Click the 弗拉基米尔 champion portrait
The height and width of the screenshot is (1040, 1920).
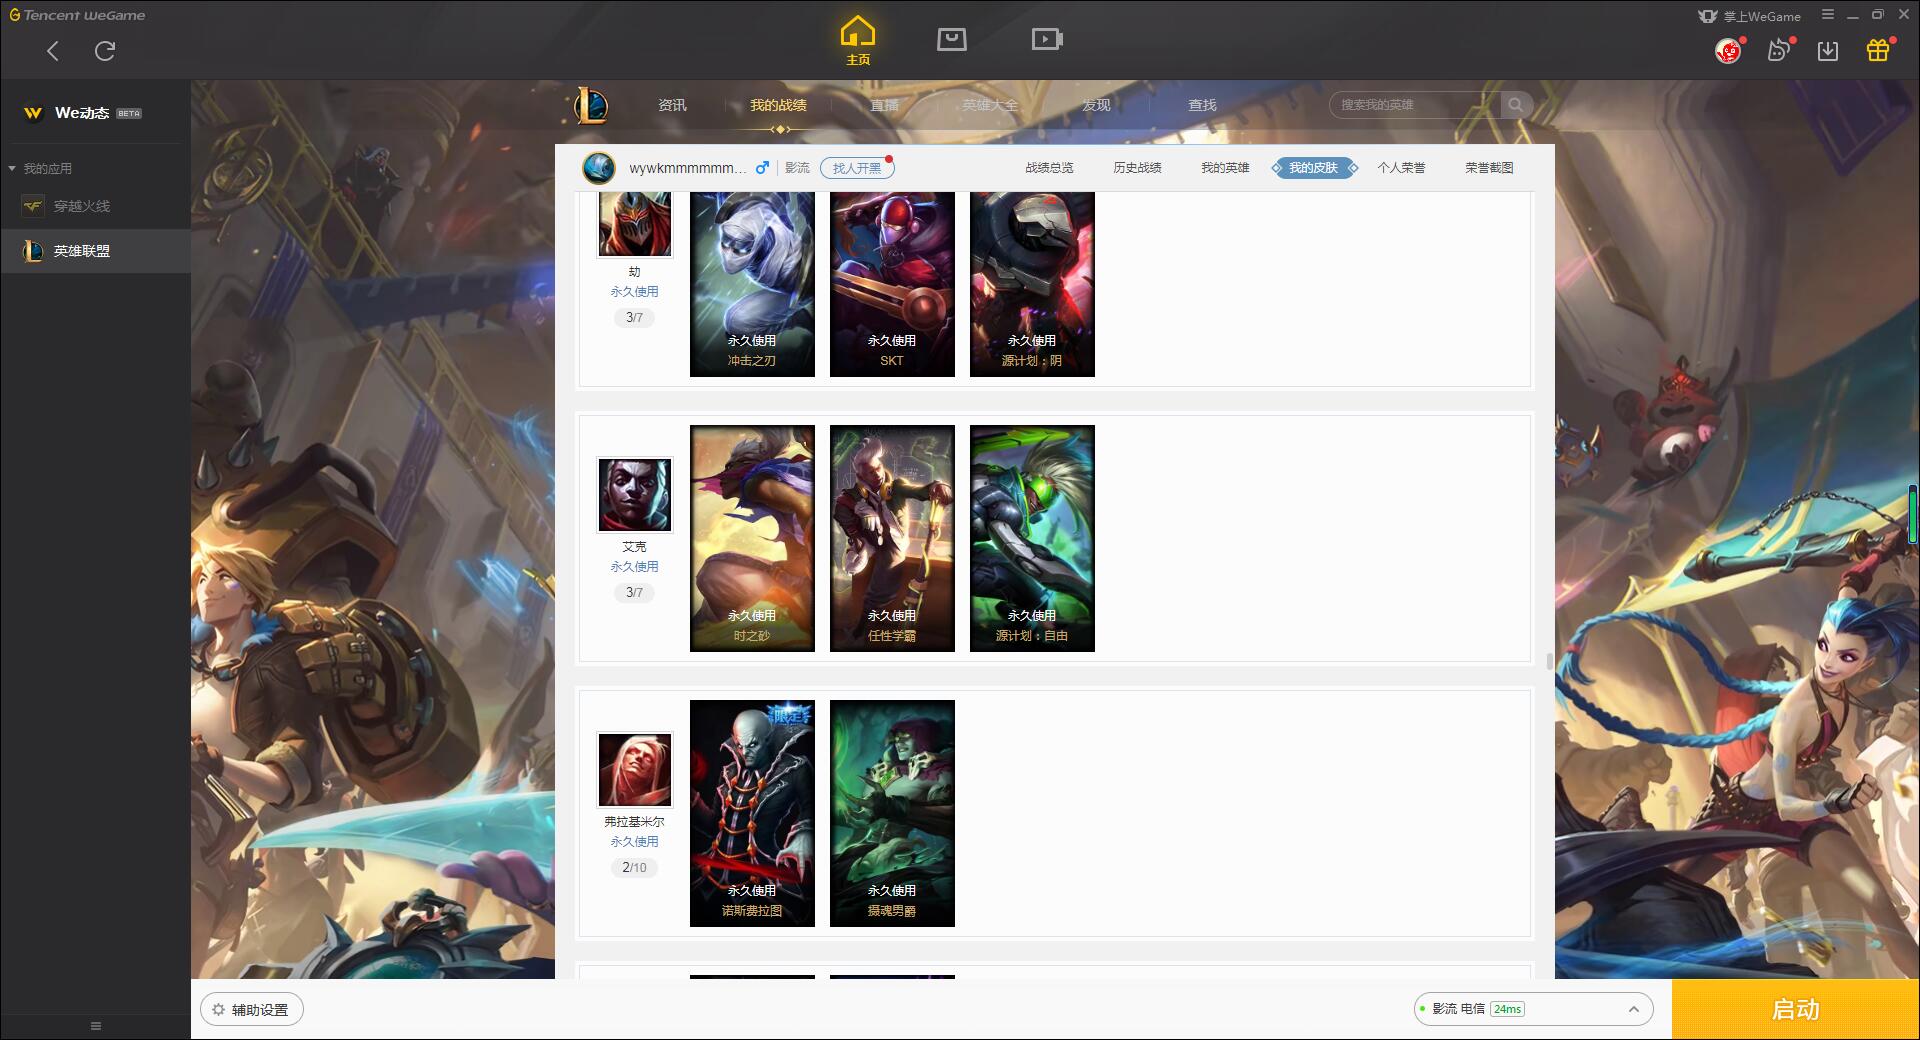pos(634,770)
